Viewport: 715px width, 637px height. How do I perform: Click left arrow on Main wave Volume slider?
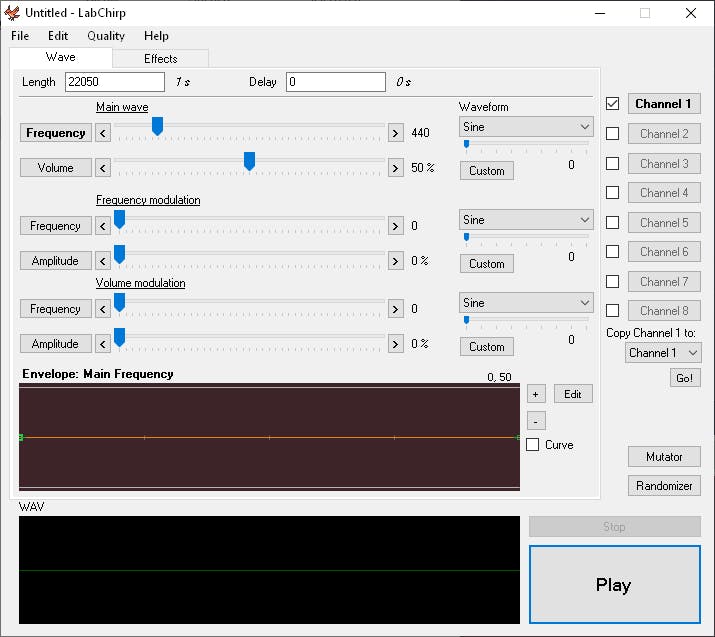click(x=103, y=168)
